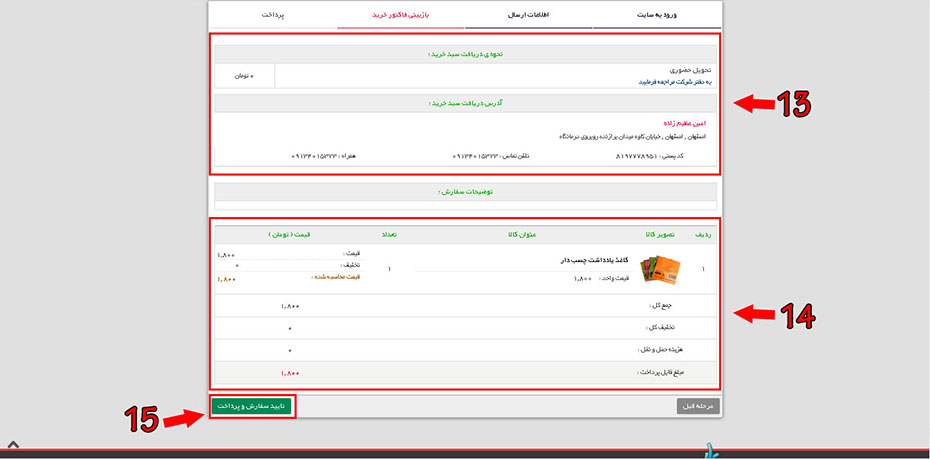Click the آدرس دریافت سبد خرید header
Screen dimensions: 930x459
pos(465,103)
